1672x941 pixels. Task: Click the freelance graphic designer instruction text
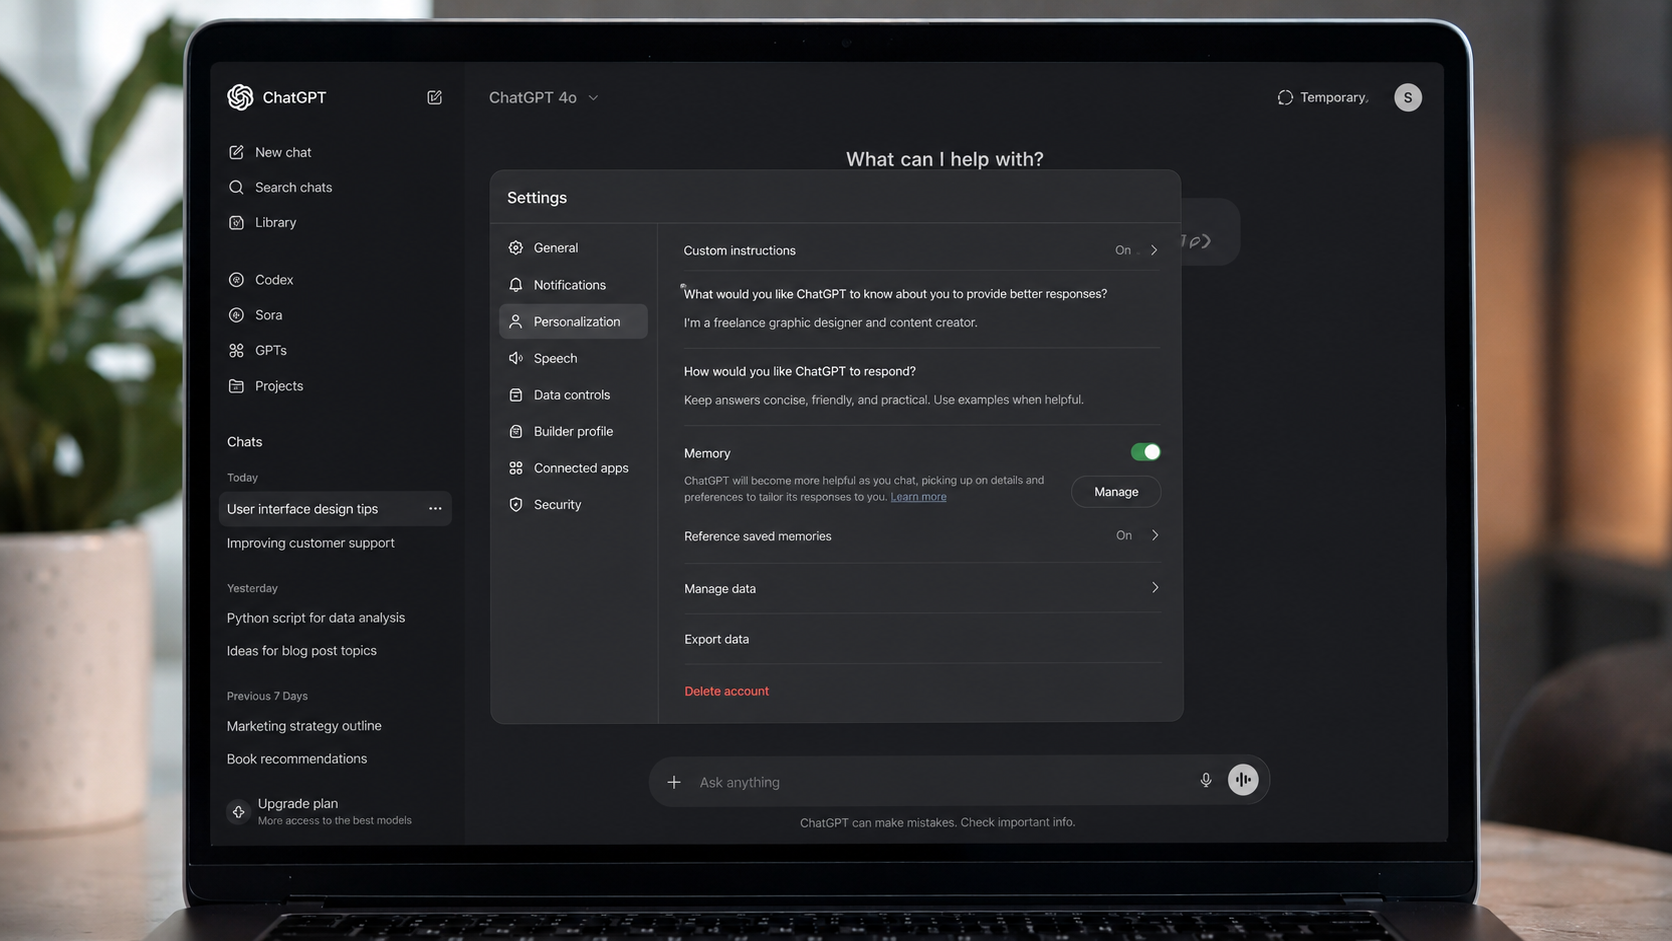pos(830,322)
